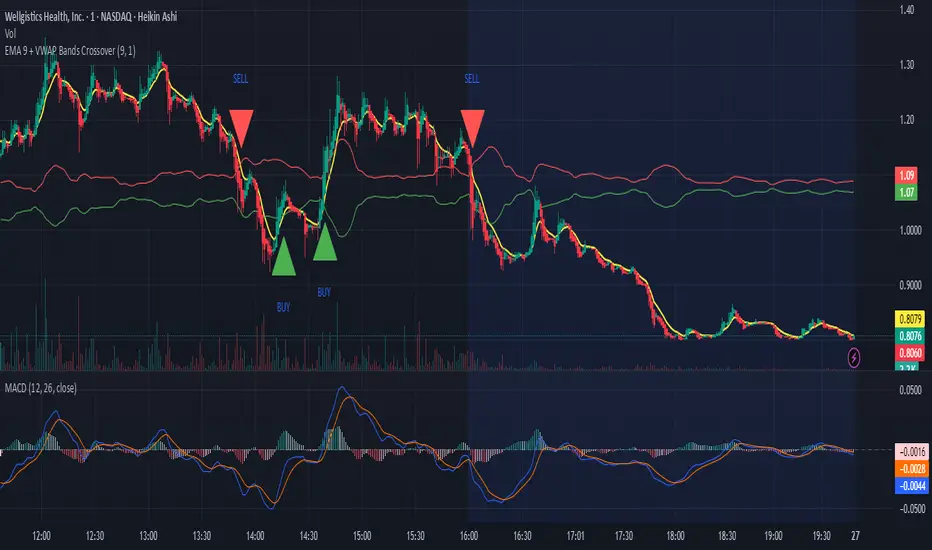Click the 19:30 time axis label
This screenshot has height=550, width=932.
point(821,536)
